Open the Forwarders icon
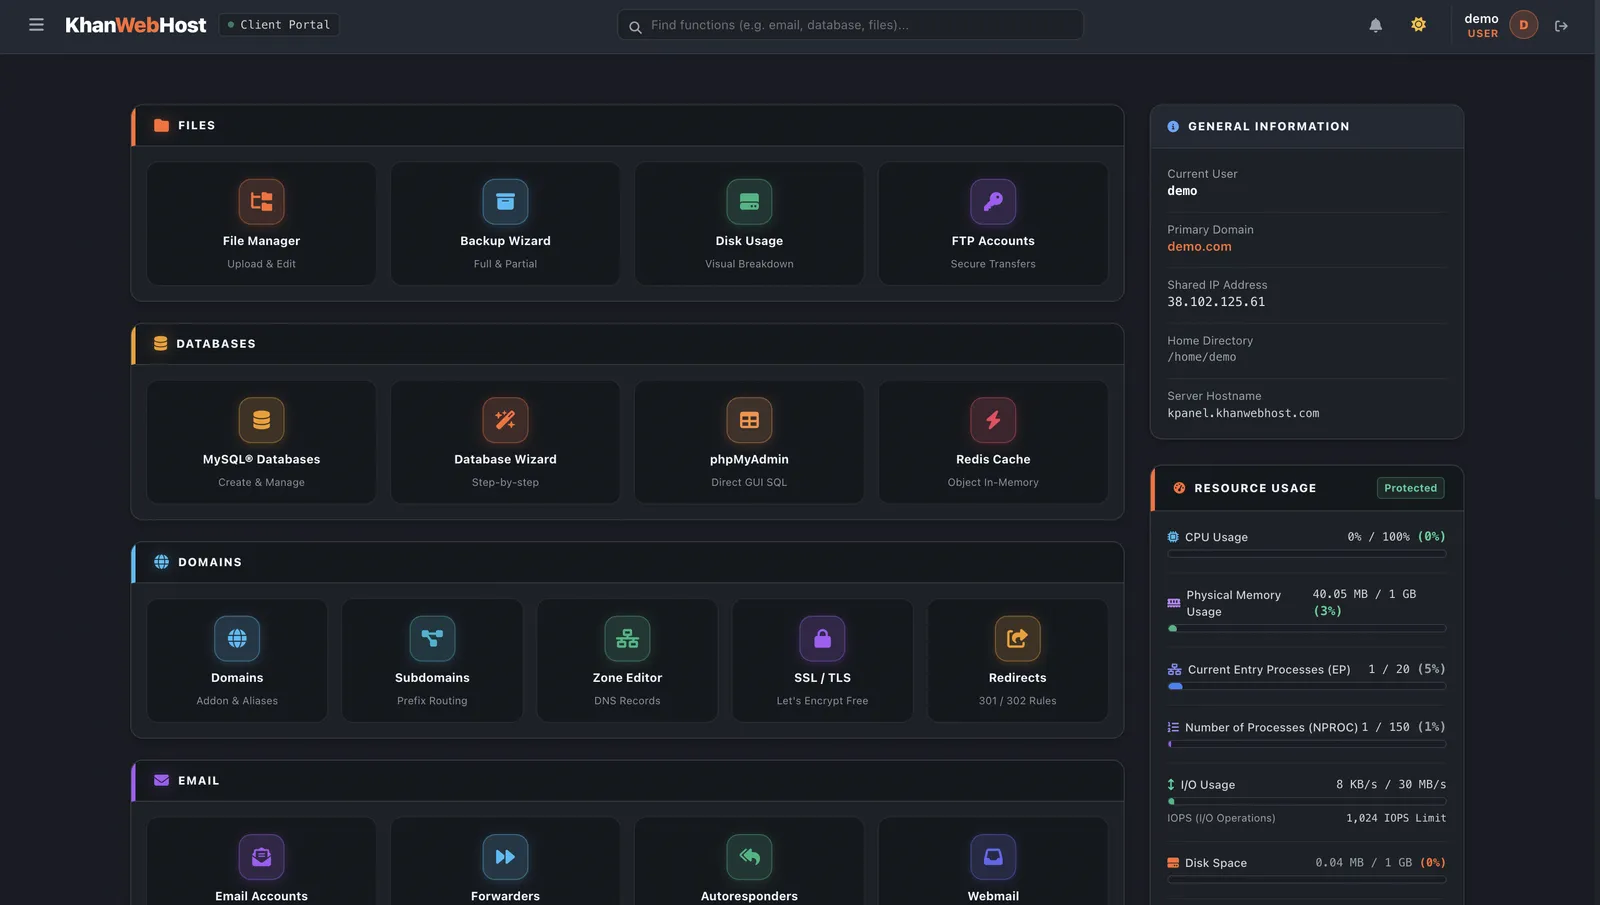Viewport: 1600px width, 905px height. click(x=505, y=857)
